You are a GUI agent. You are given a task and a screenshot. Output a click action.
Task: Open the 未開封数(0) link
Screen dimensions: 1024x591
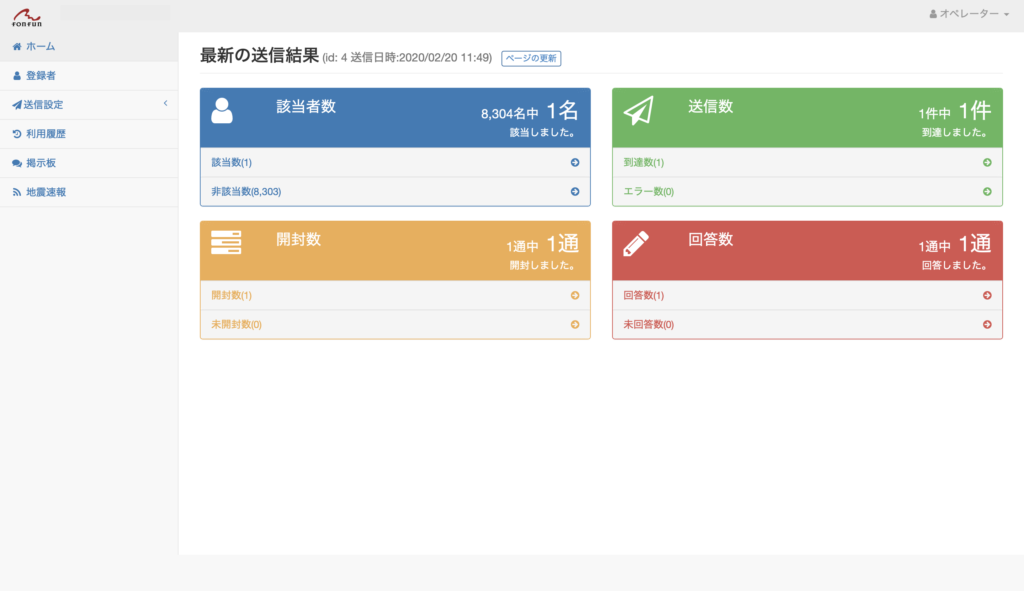point(236,325)
